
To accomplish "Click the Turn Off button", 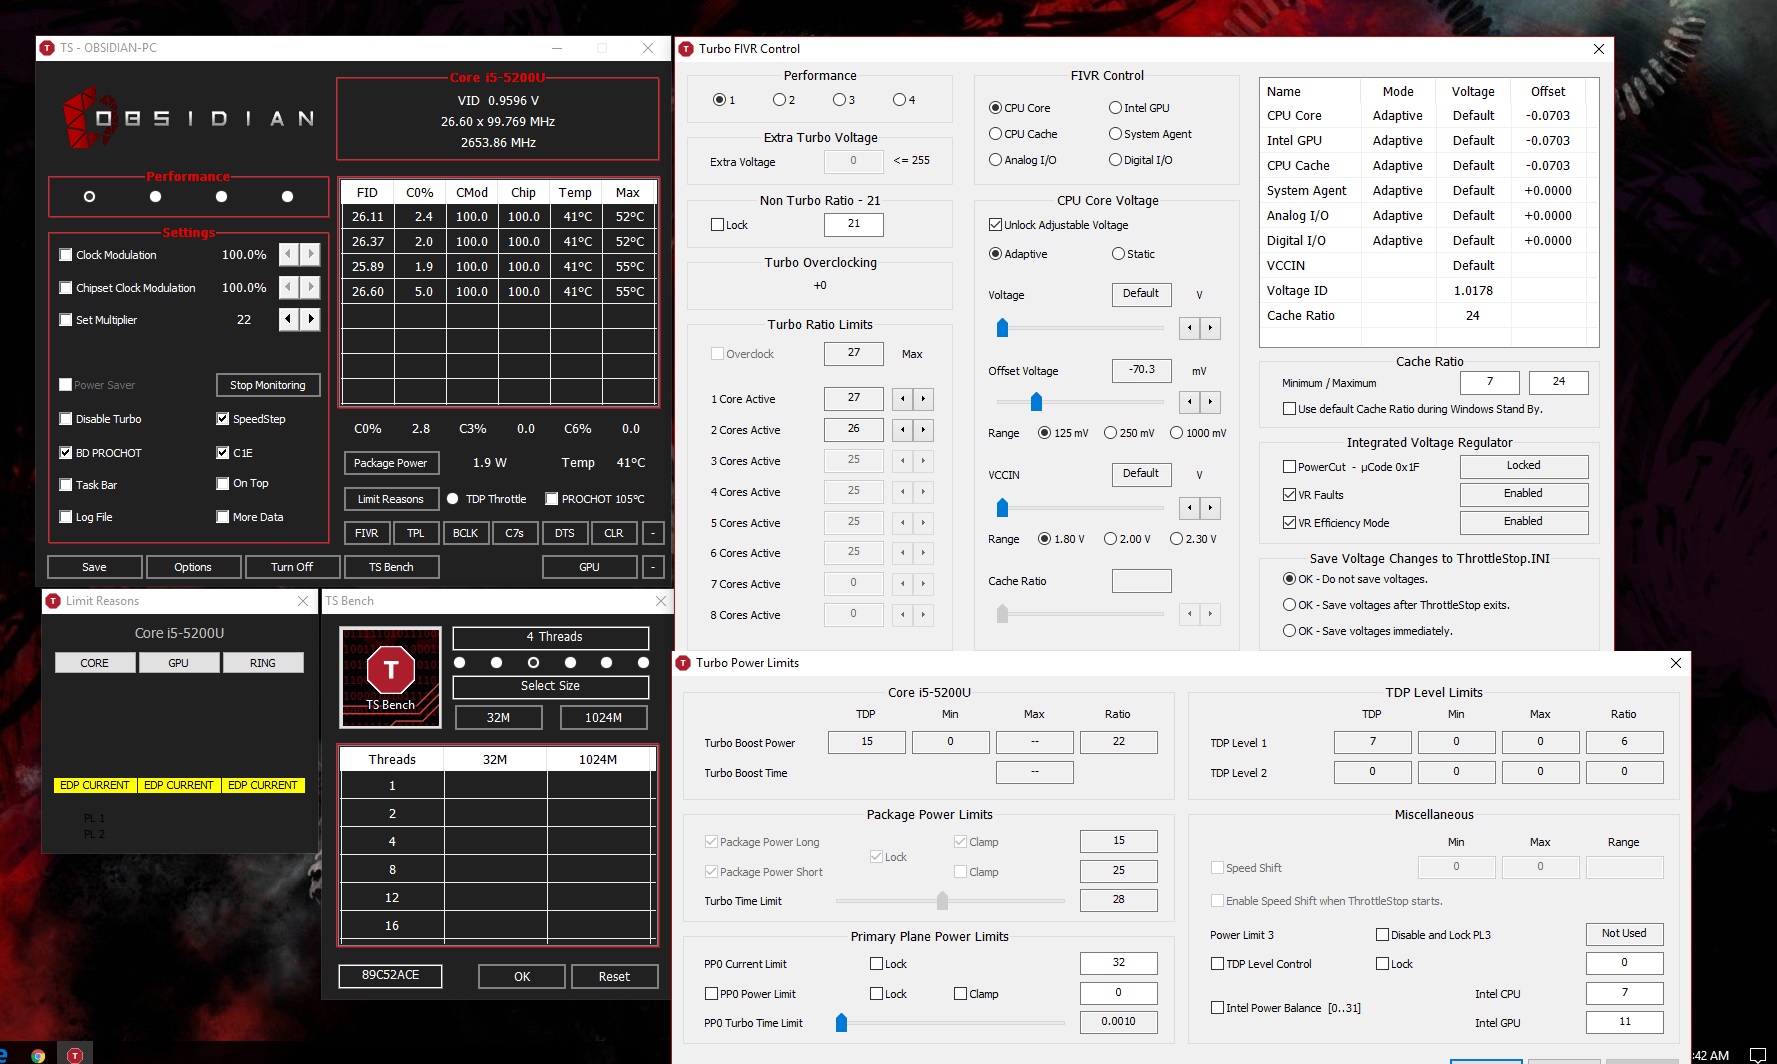I will coord(292,567).
